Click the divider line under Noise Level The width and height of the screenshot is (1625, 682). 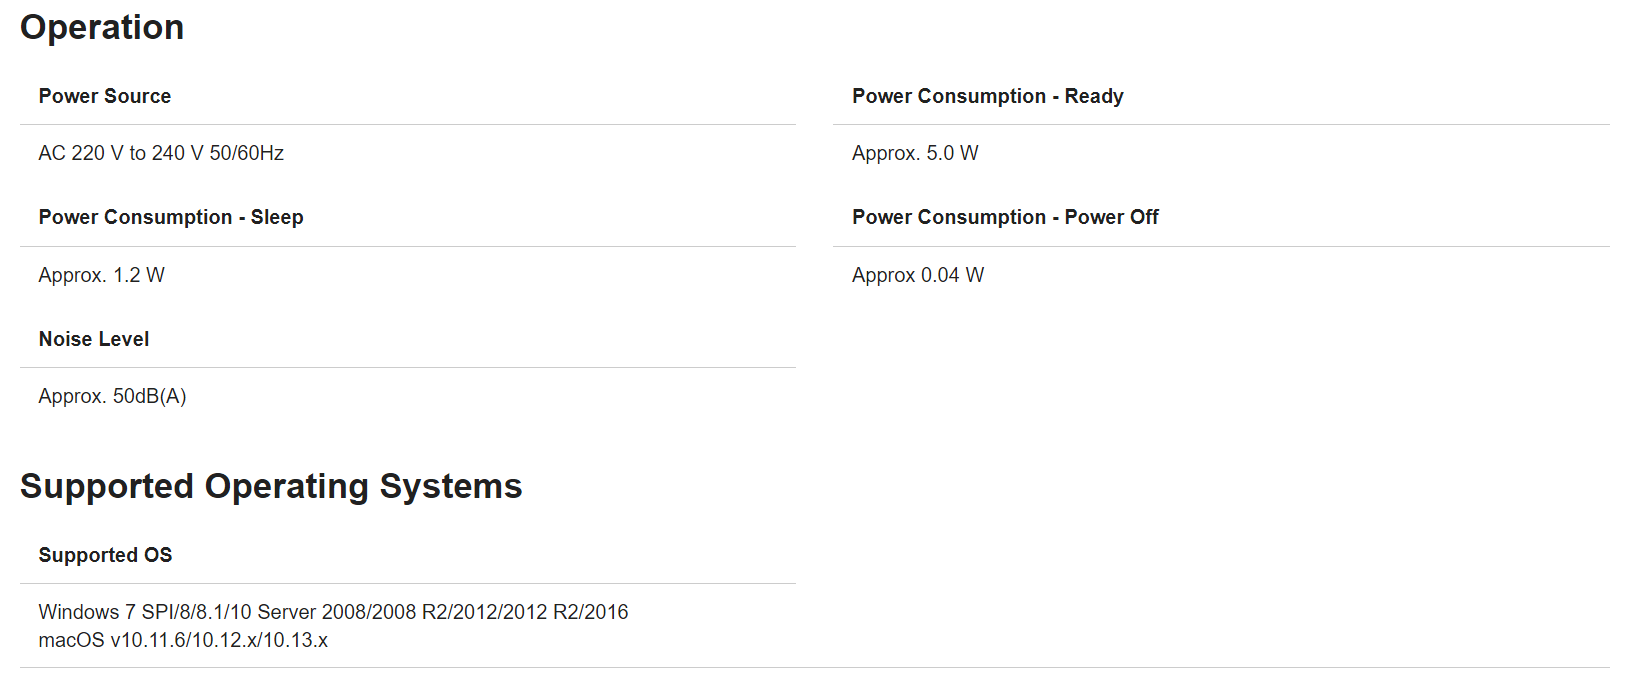[408, 368]
